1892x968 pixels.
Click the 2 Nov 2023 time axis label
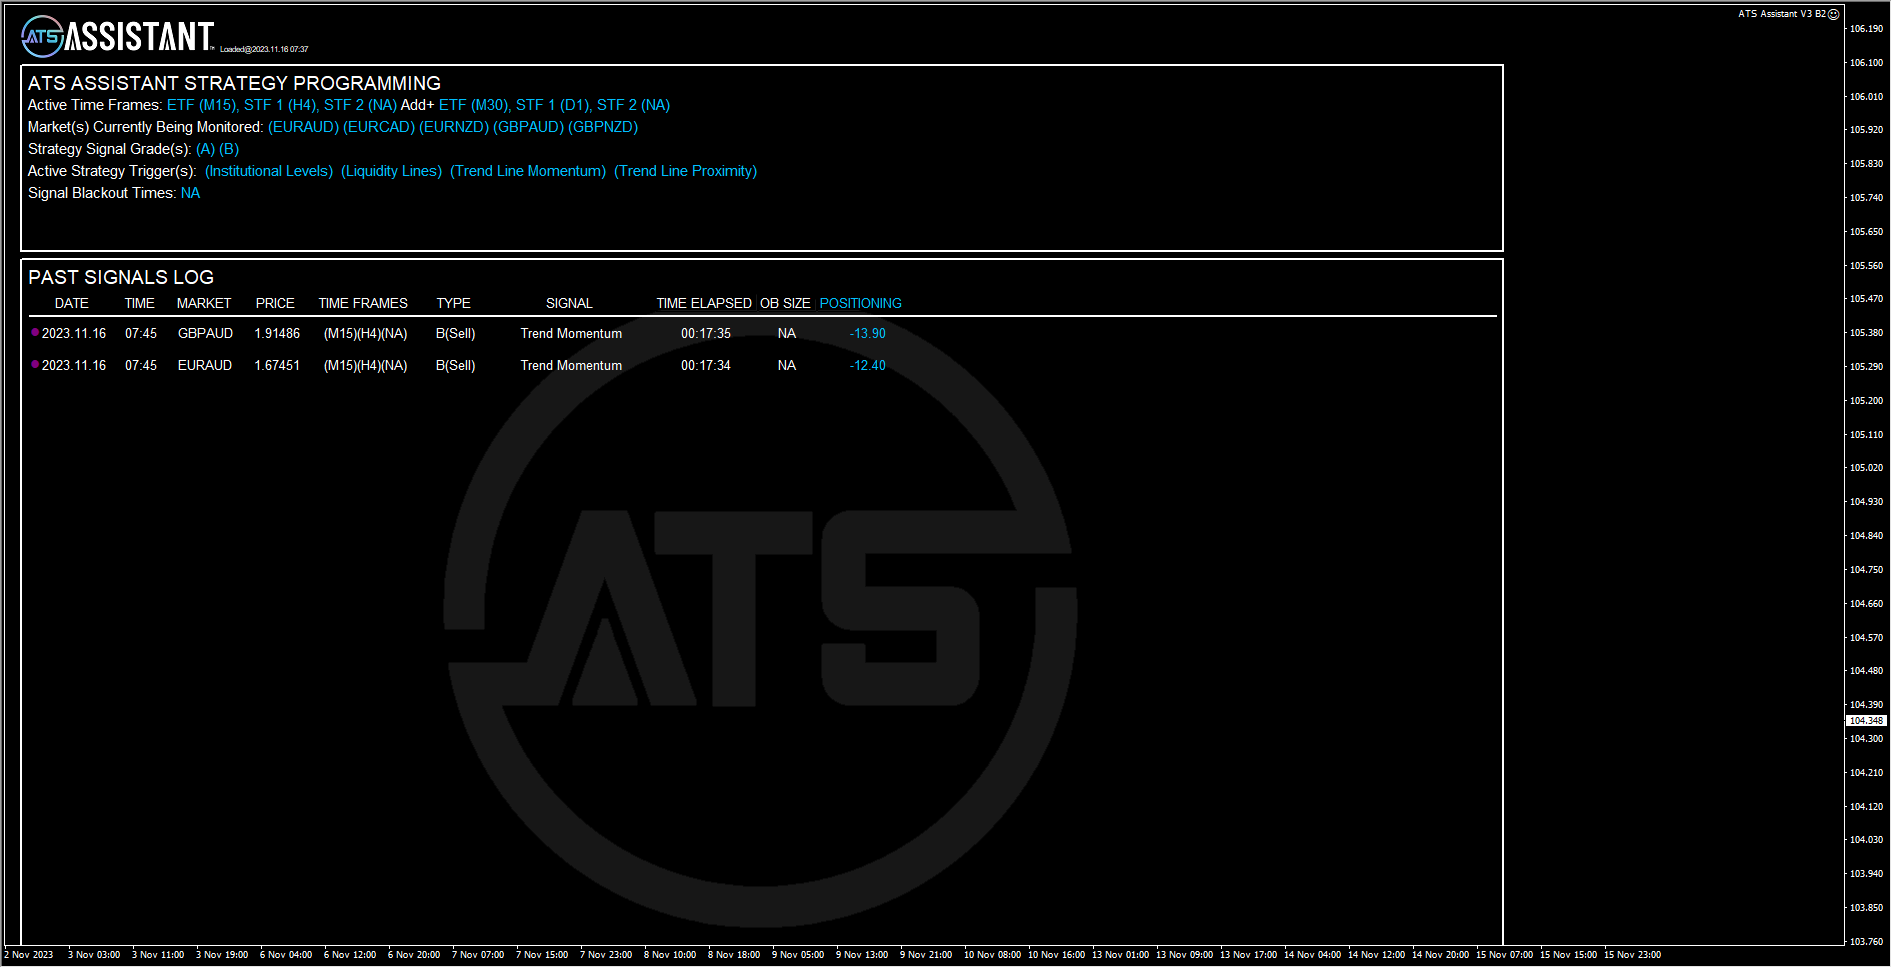pos(29,954)
